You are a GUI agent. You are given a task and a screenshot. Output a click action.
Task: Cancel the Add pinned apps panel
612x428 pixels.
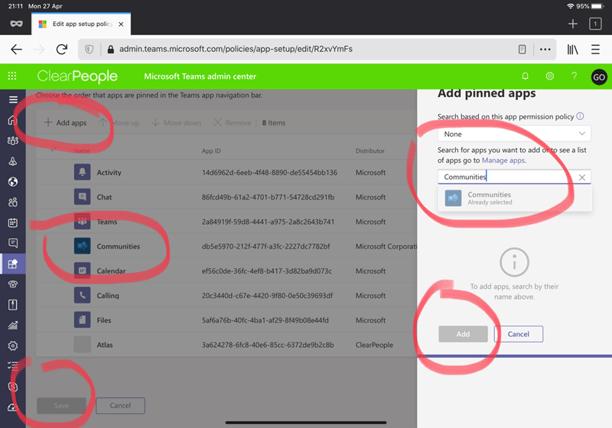(518, 334)
